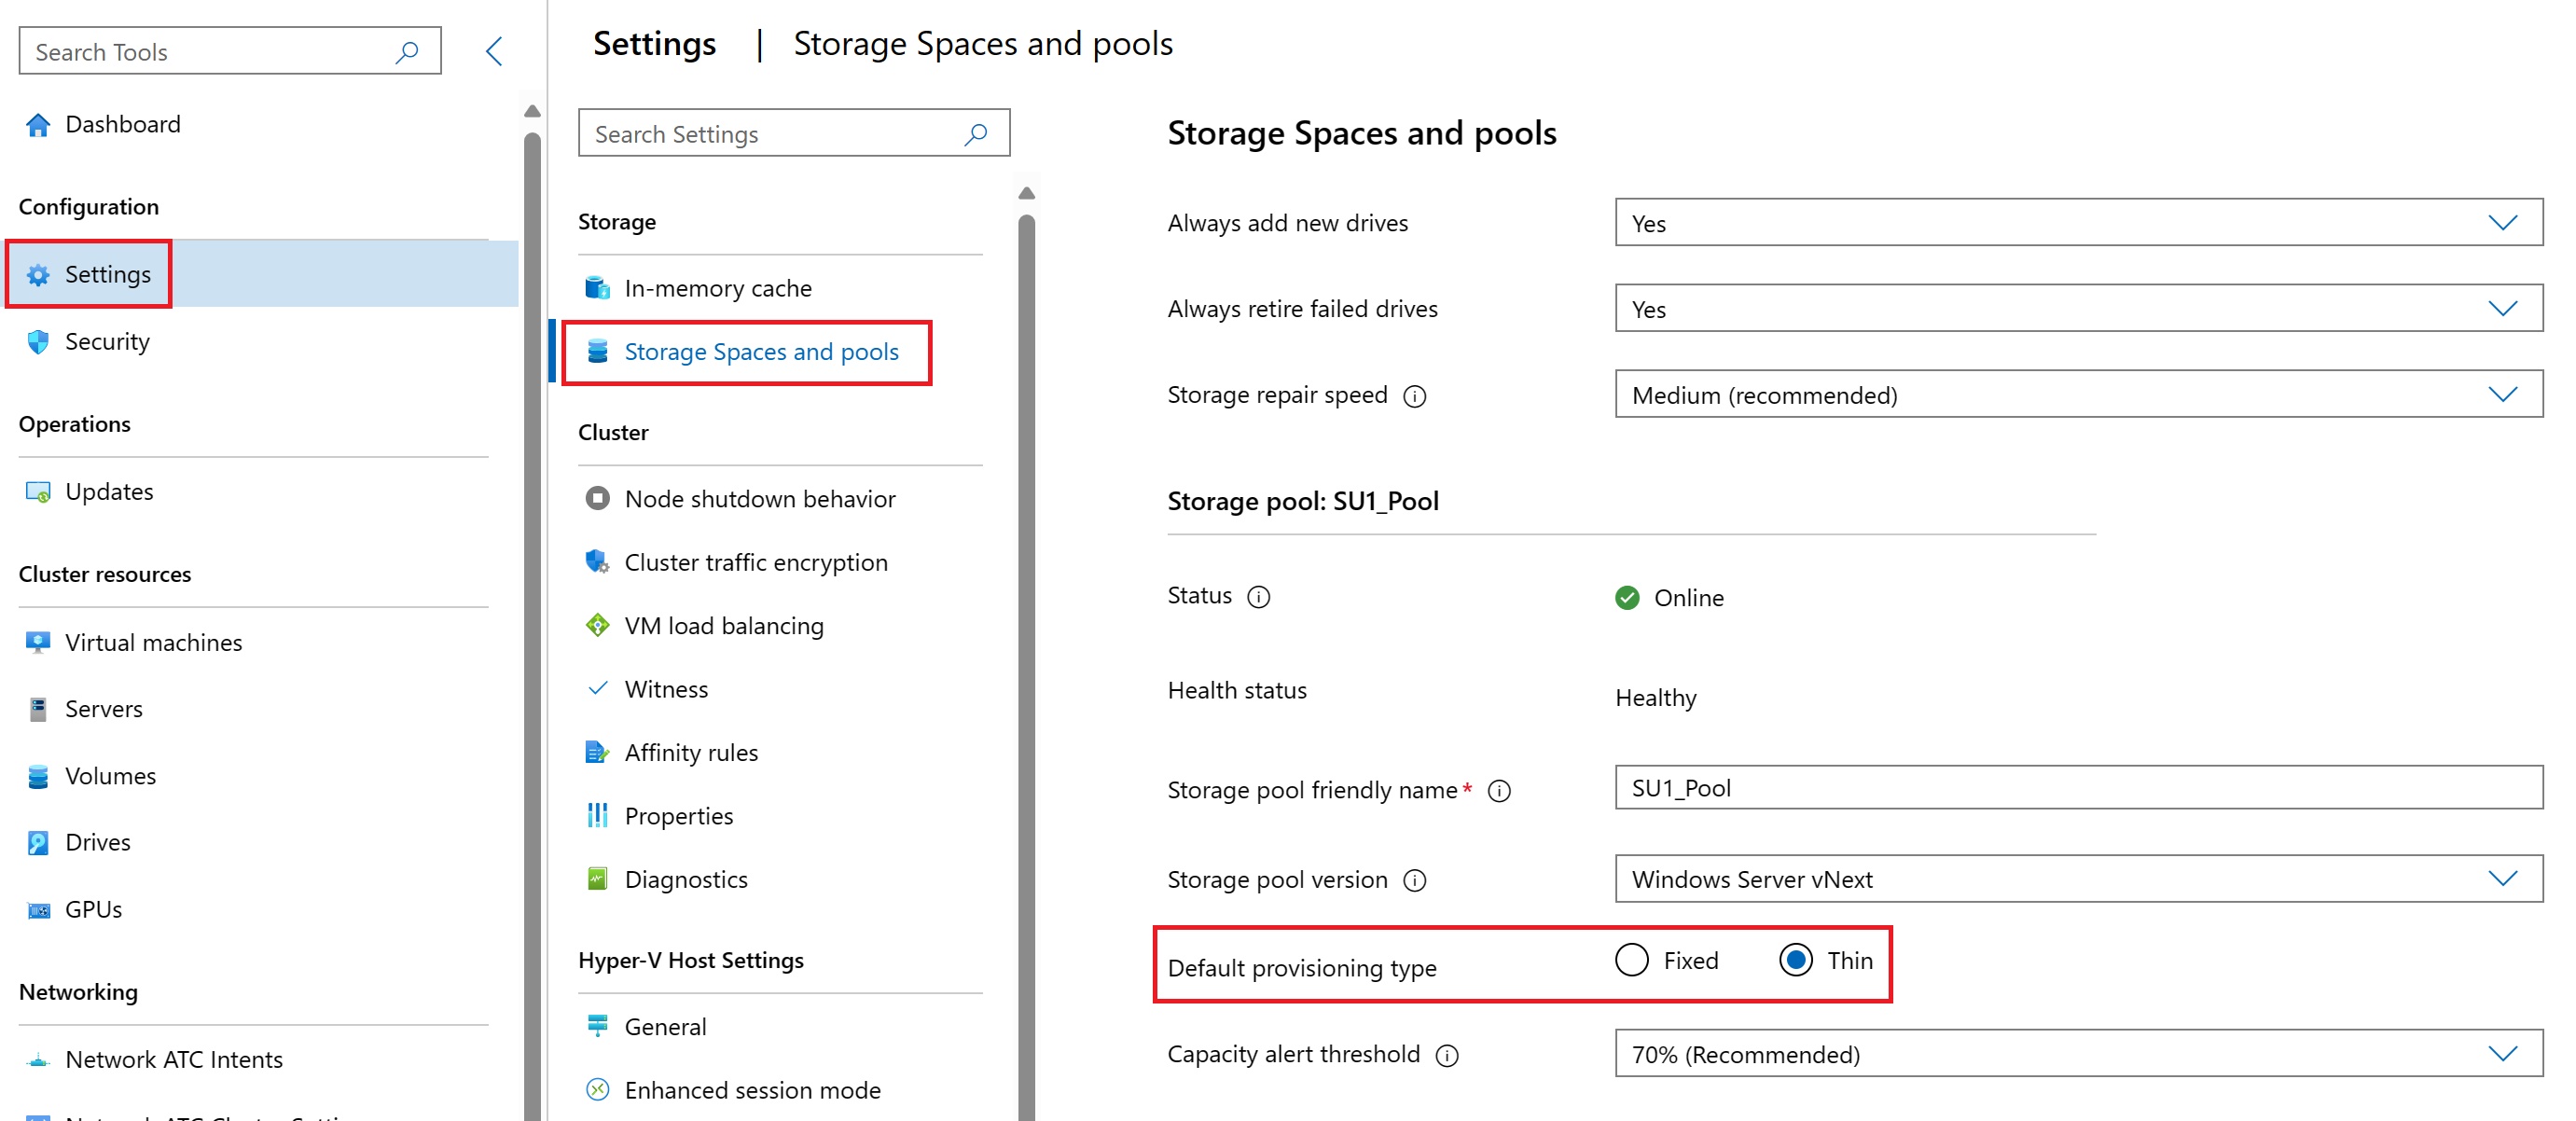This screenshot has width=2576, height=1121.
Task: Click the Security shield icon
Action: [x=38, y=342]
